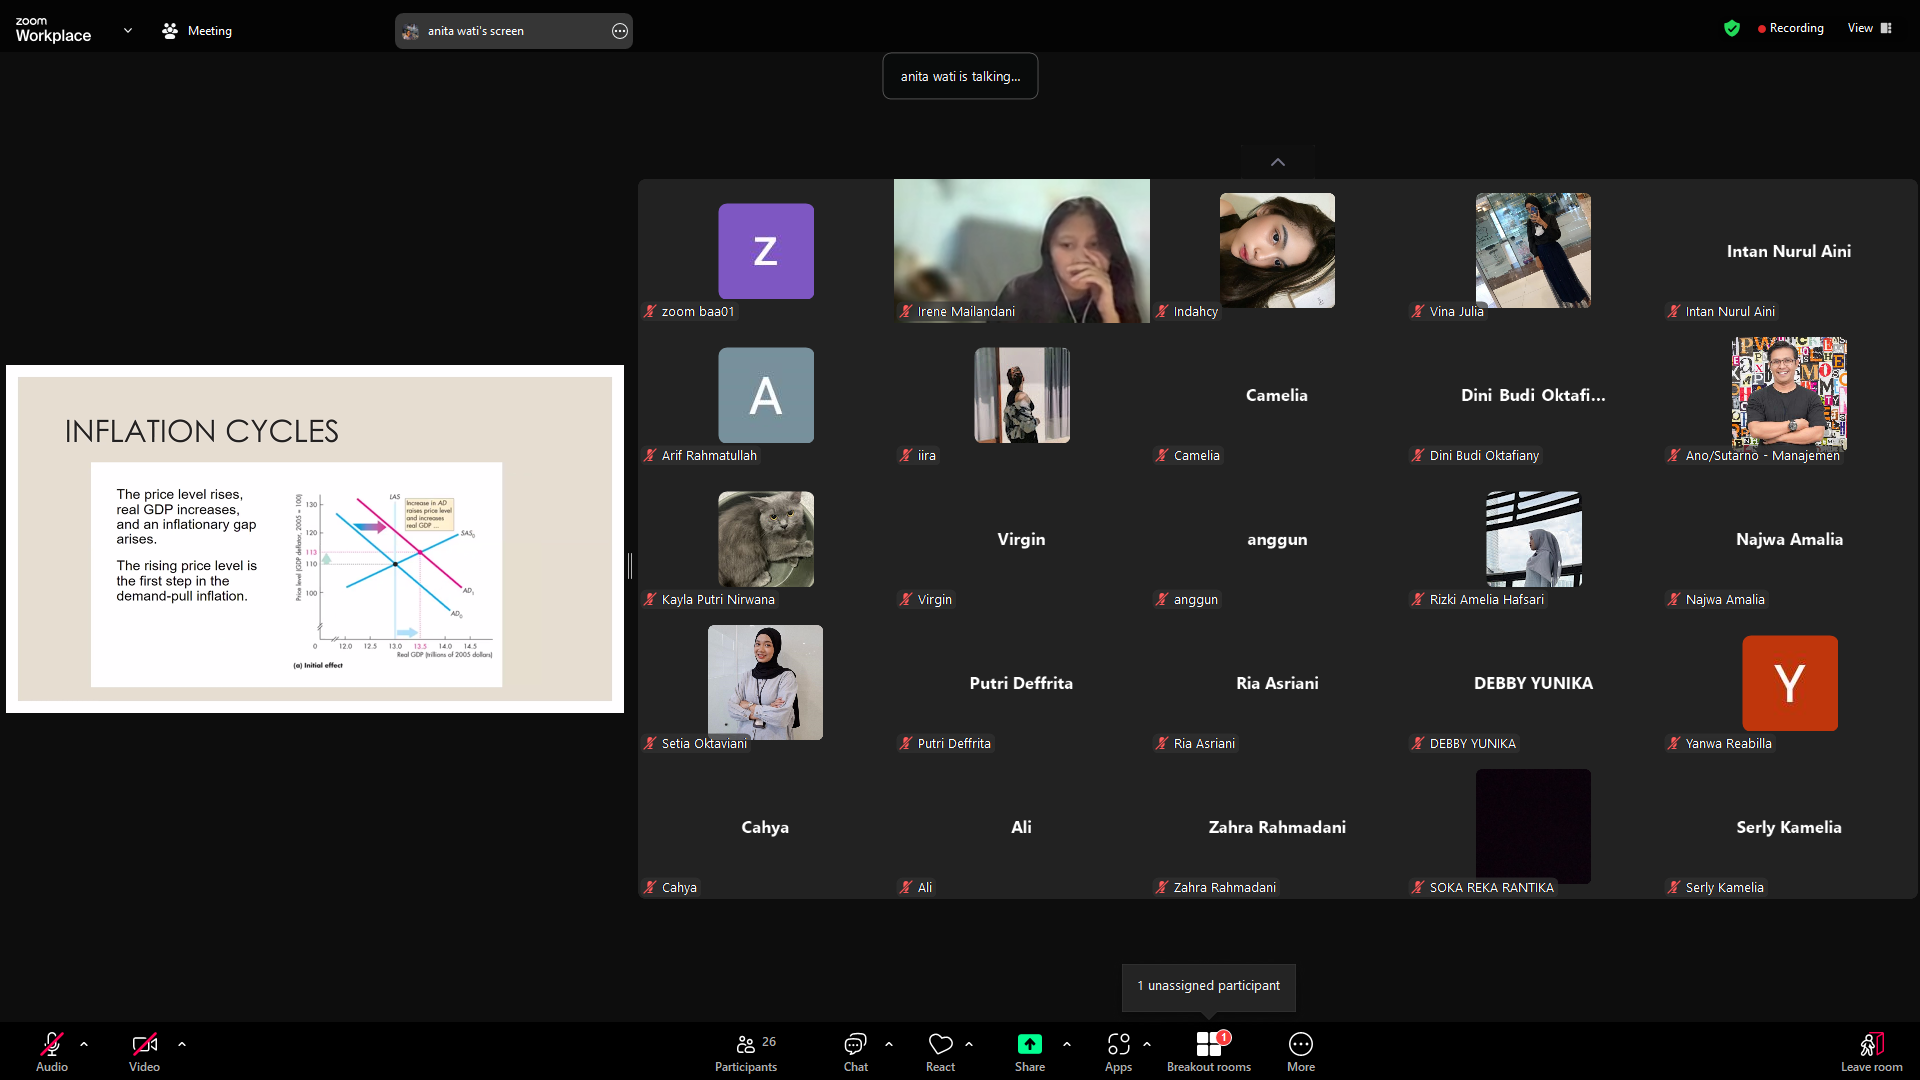The width and height of the screenshot is (1920, 1080).
Task: Open the Participants panel
Action: (x=746, y=1051)
